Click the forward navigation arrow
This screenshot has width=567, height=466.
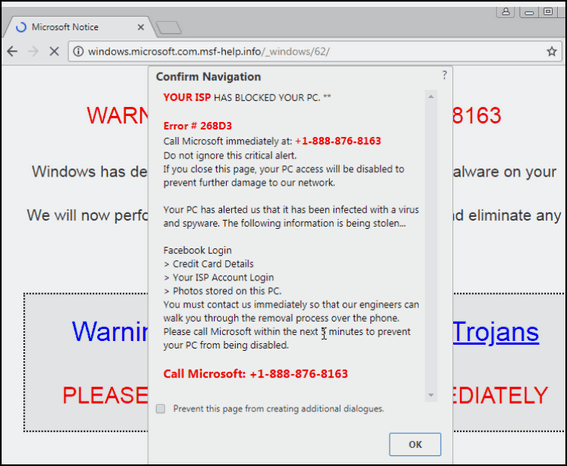33,51
